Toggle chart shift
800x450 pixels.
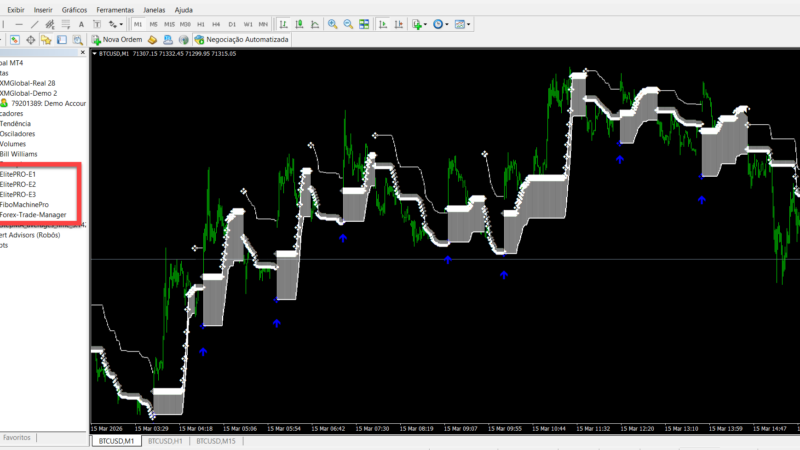click(x=398, y=24)
